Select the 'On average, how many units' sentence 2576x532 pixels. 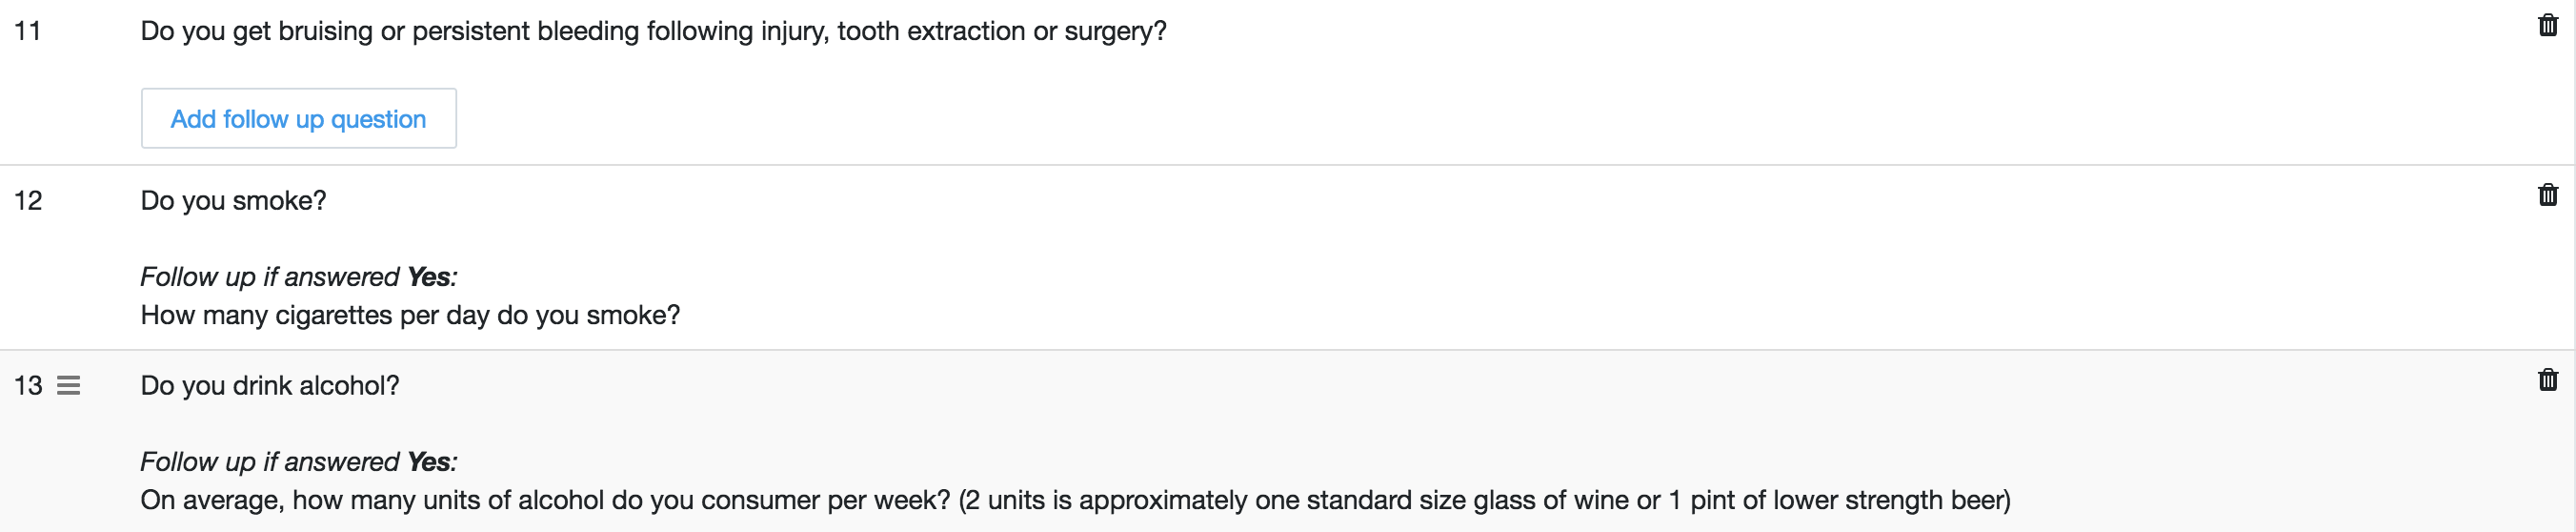(545, 500)
